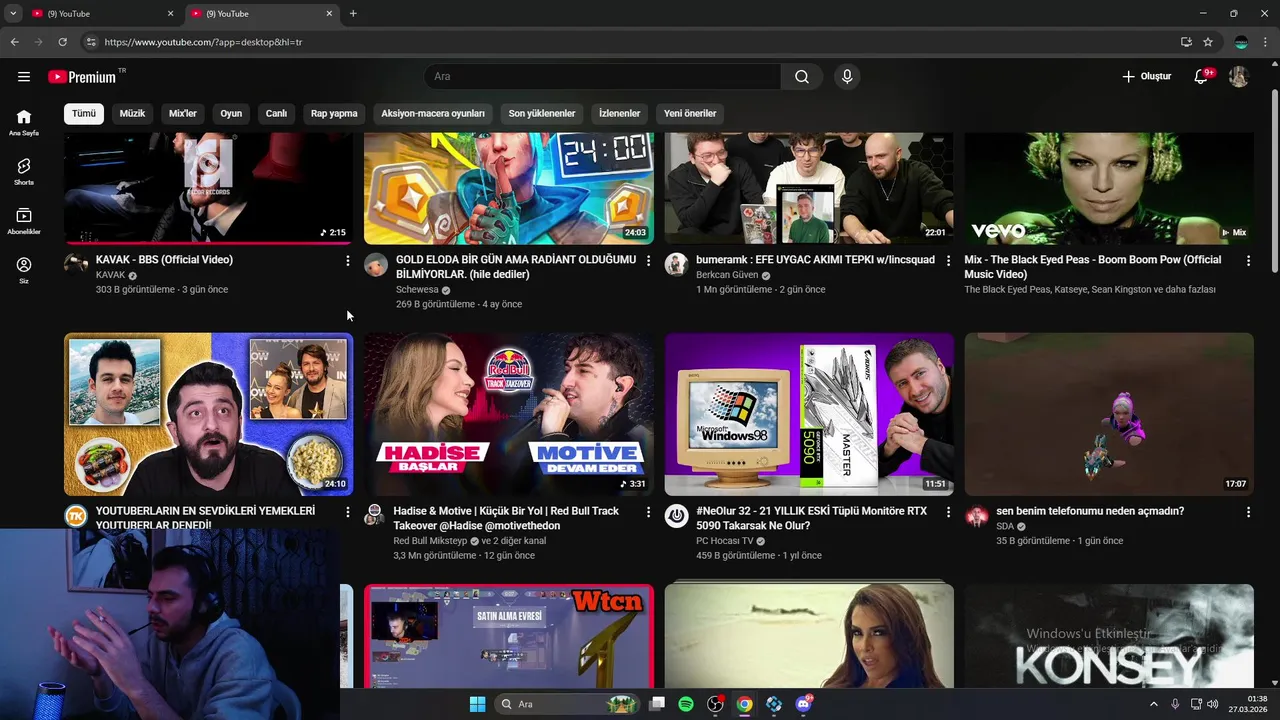Open options for Hadise & Motive video

point(648,512)
